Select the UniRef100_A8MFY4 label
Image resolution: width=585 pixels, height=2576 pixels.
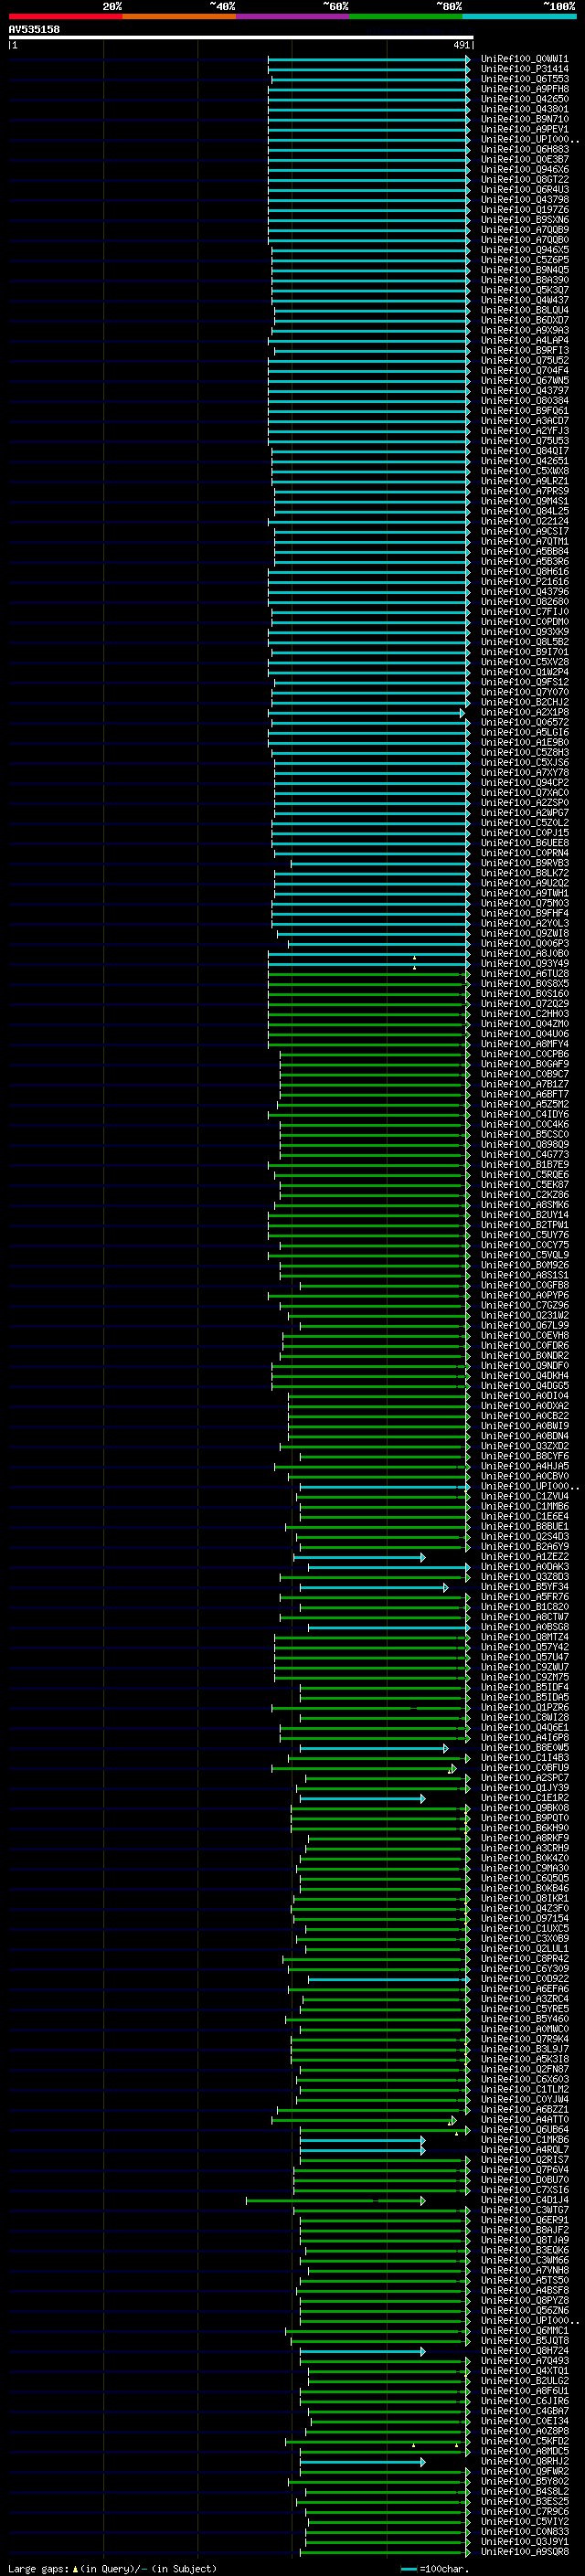(x=524, y=1044)
